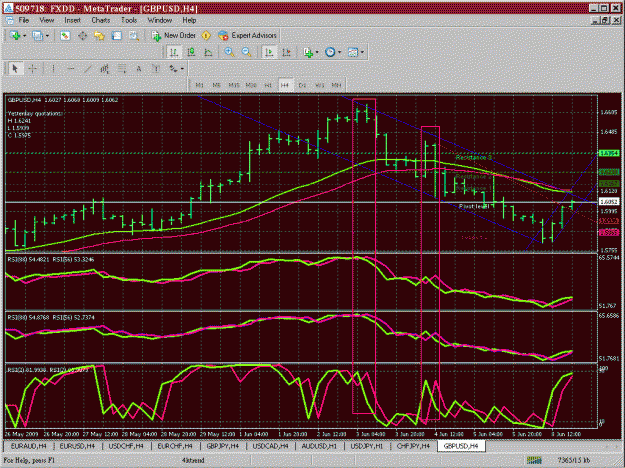Viewport: 625px width, 468px height.
Task: Switch to H1 timeframe
Action: 268,85
